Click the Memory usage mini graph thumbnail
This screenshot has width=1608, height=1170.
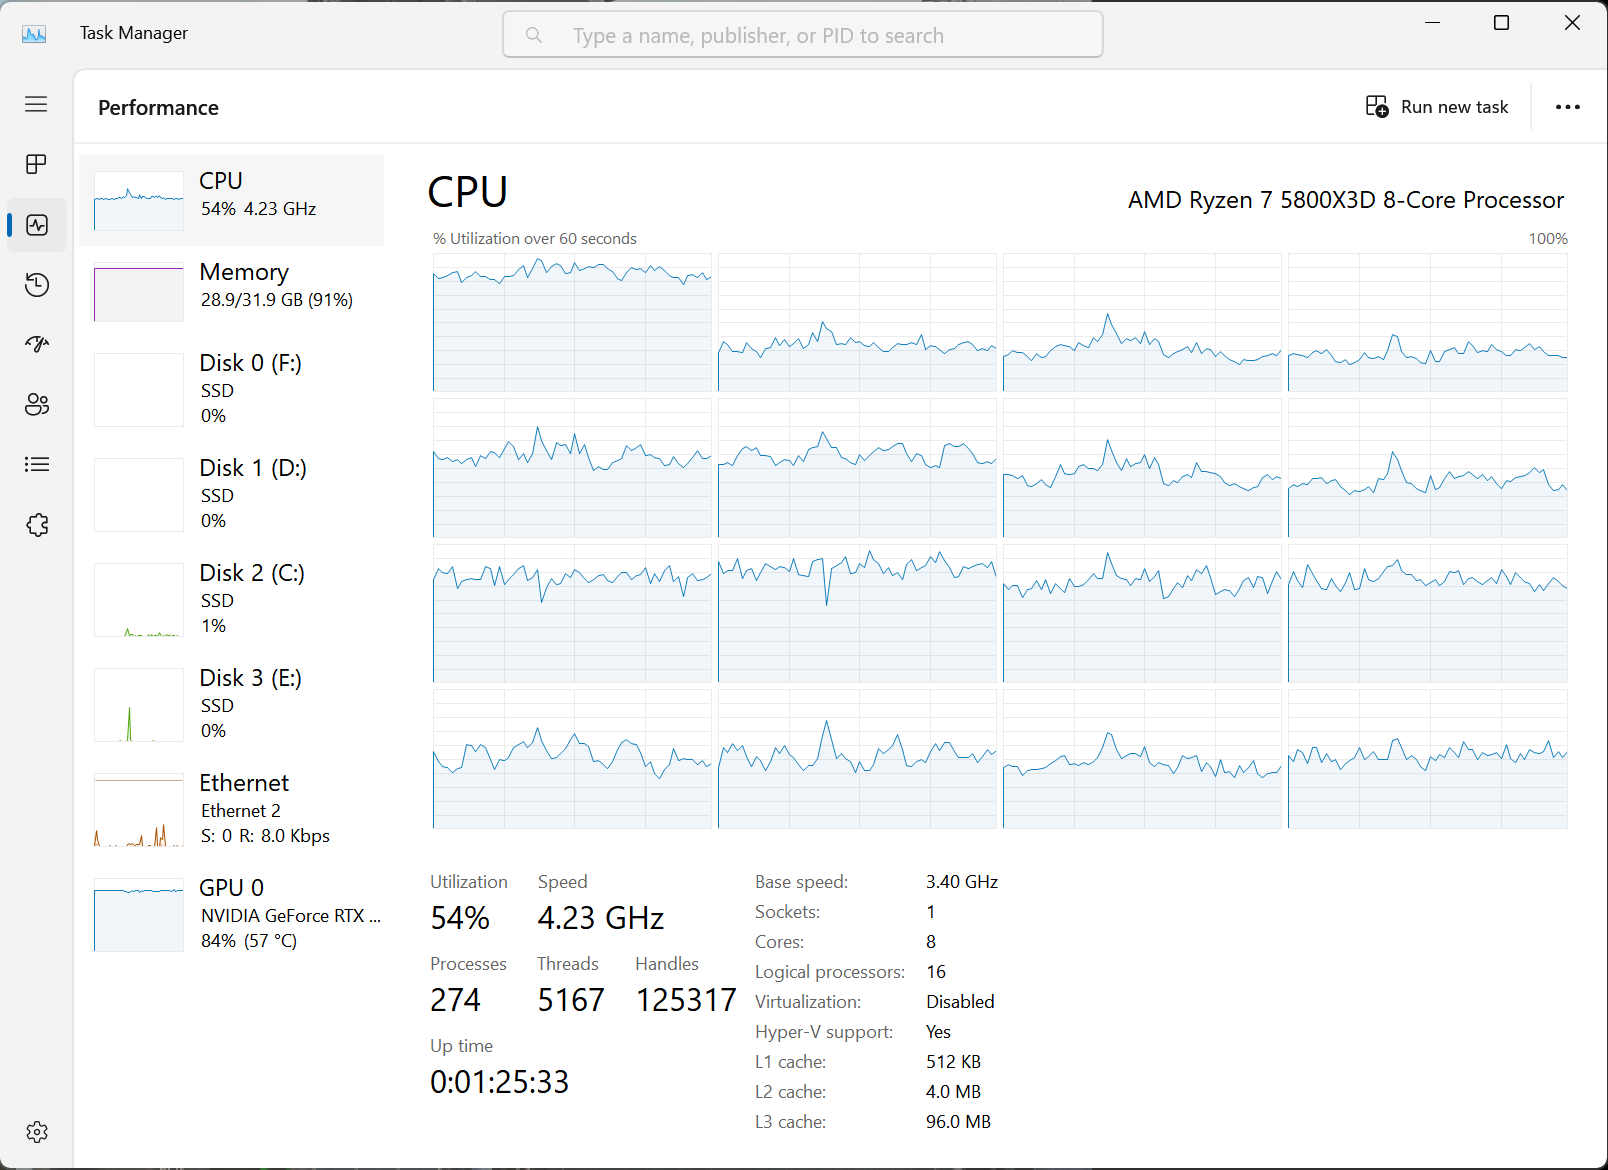click(x=139, y=292)
